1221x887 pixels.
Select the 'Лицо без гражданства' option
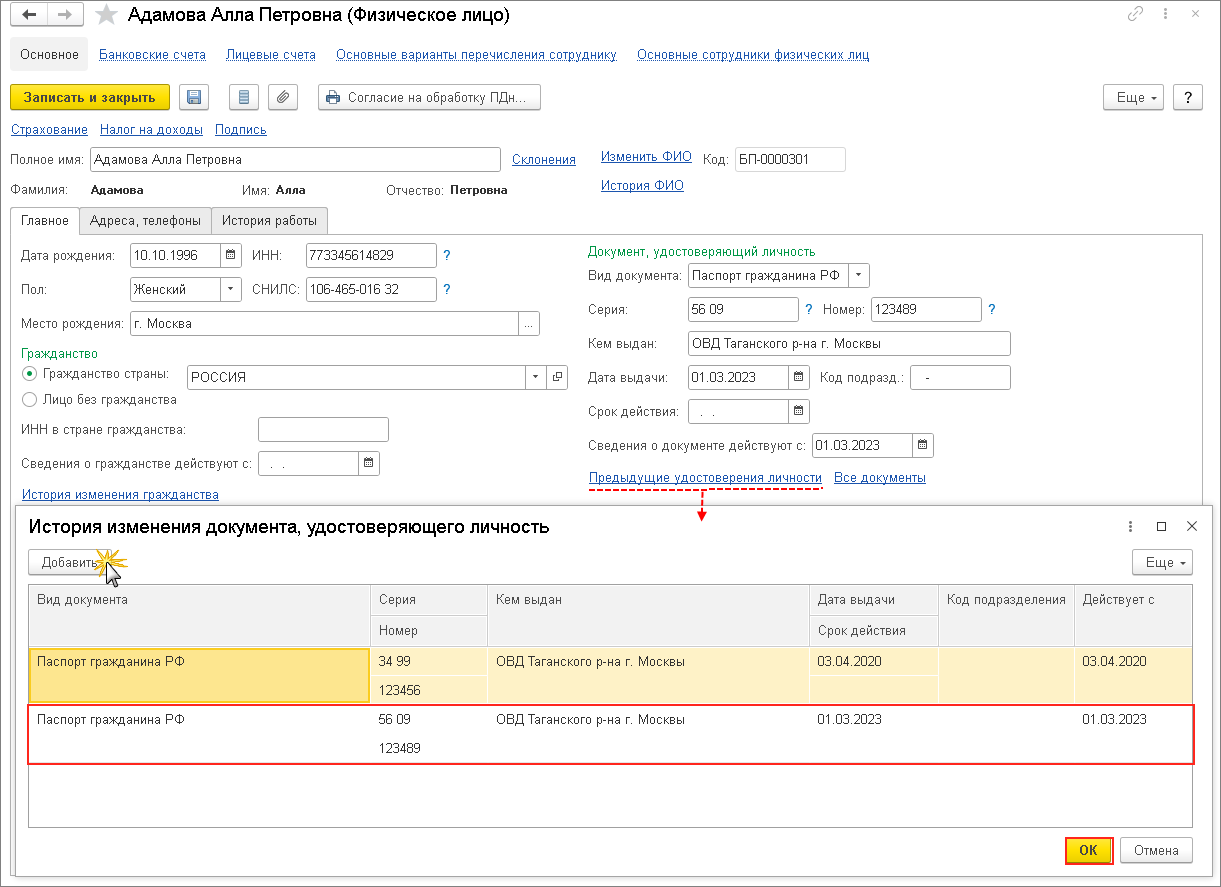[x=30, y=400]
